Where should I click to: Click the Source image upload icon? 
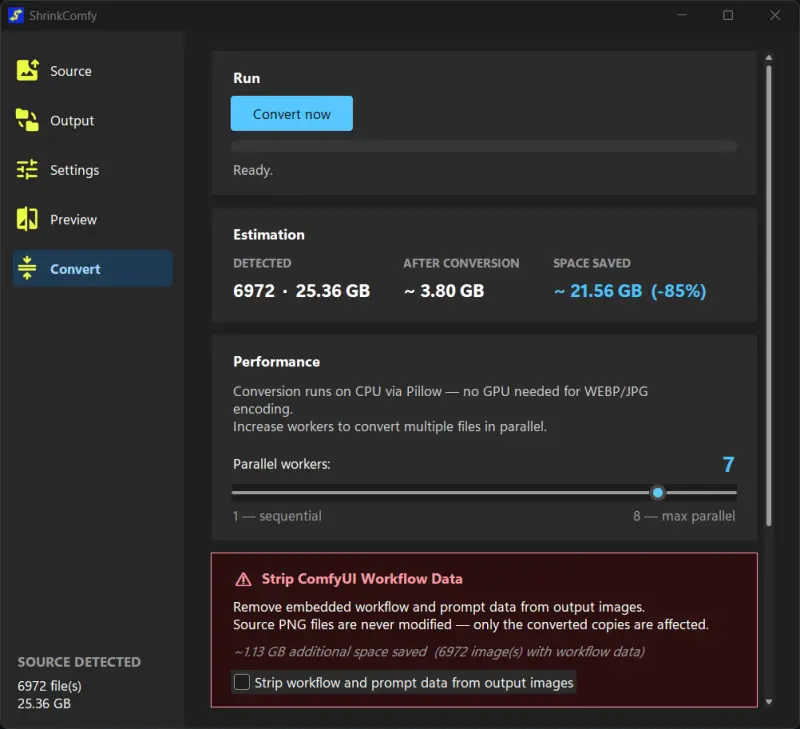[x=28, y=70]
